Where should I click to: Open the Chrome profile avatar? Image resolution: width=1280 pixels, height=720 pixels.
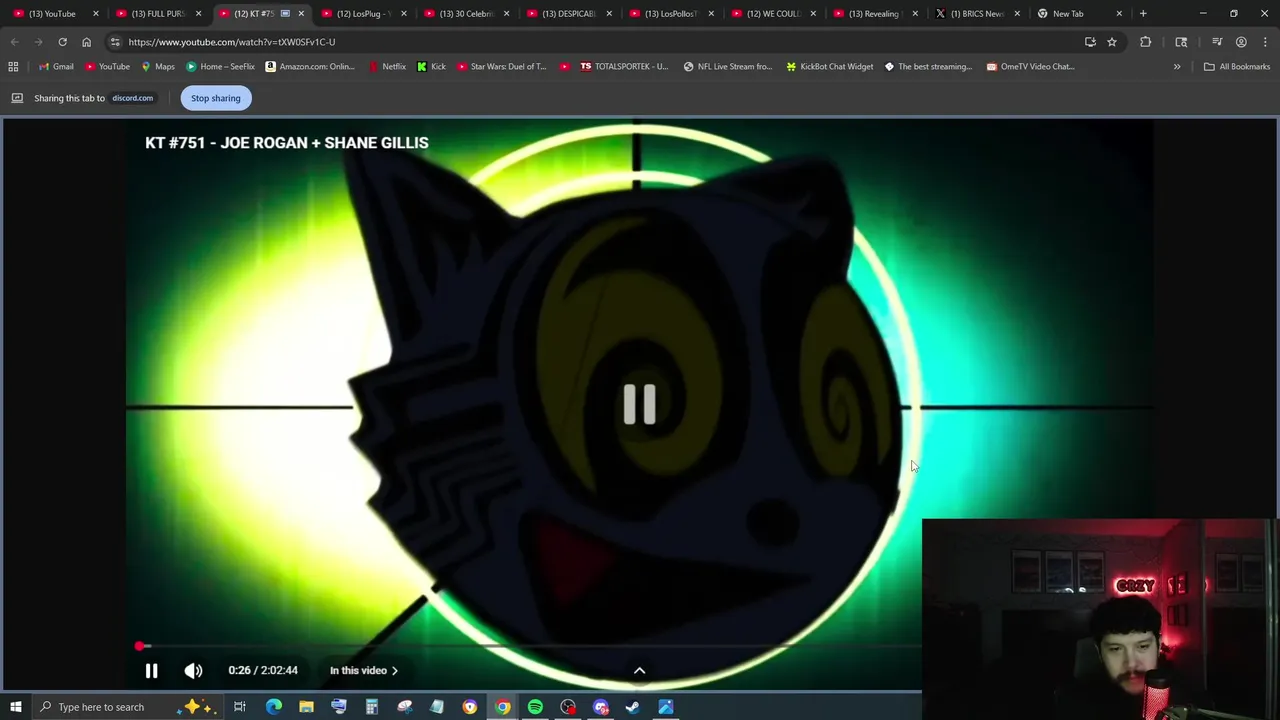click(x=1241, y=42)
